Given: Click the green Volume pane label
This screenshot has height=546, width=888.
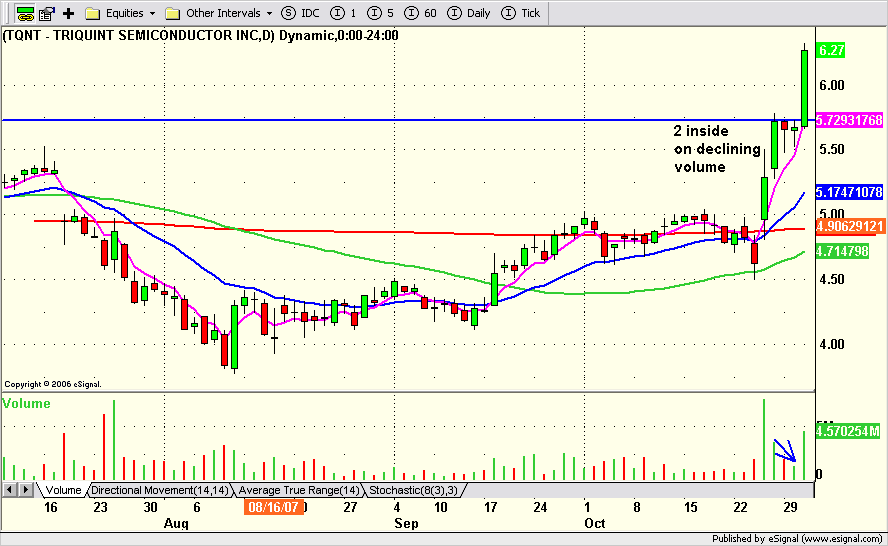Looking at the screenshot, I should coord(27,404).
